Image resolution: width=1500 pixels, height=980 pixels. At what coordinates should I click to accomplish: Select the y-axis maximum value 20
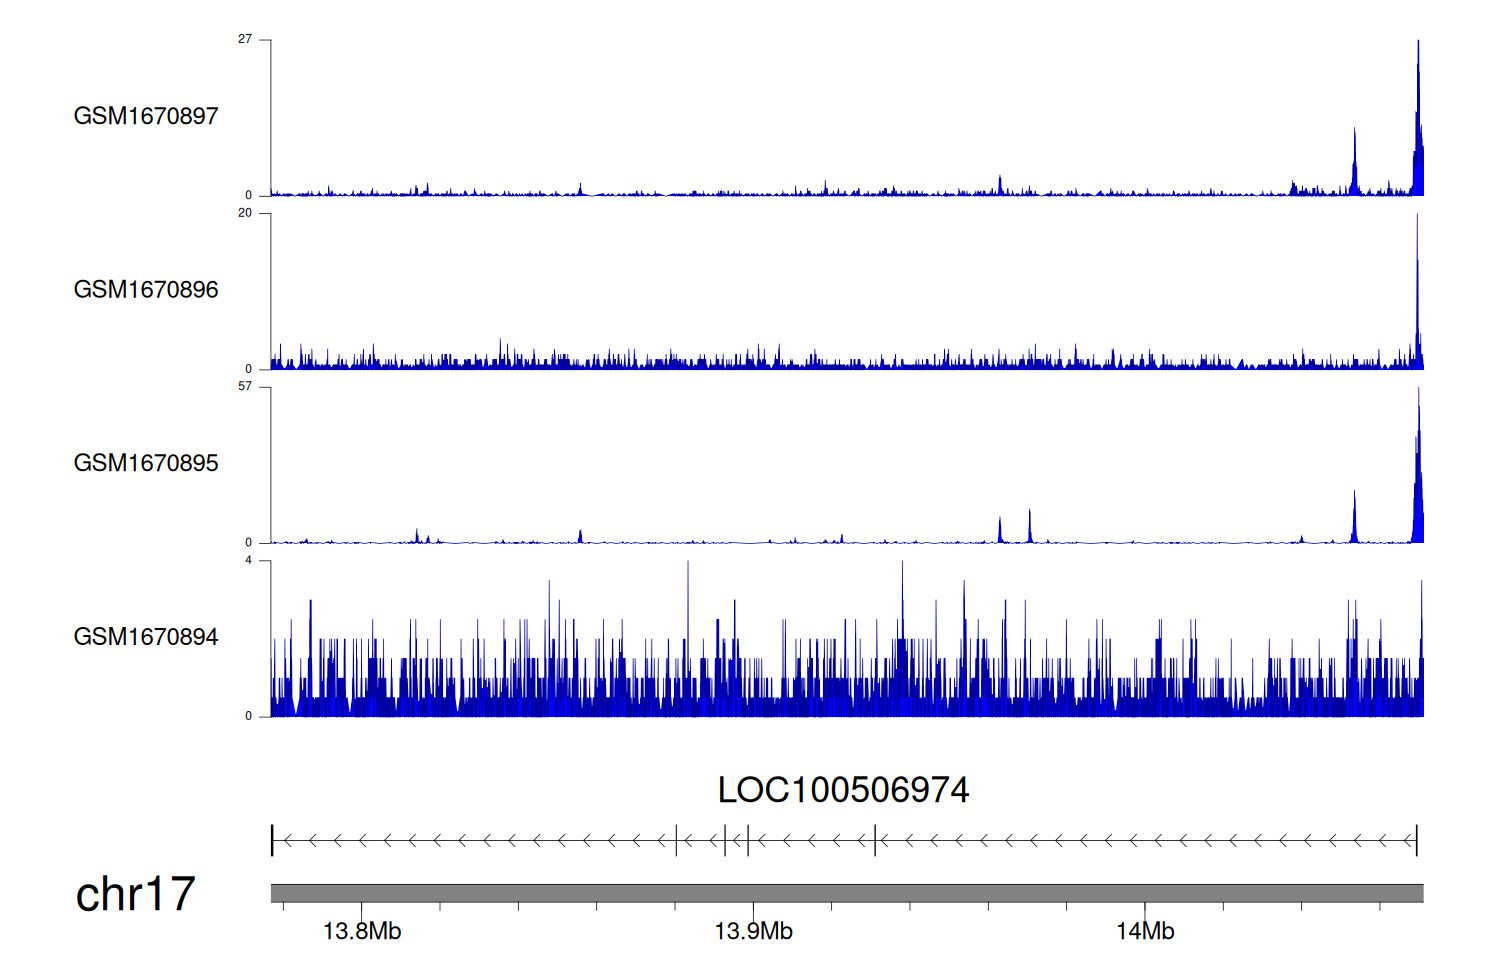tap(245, 213)
